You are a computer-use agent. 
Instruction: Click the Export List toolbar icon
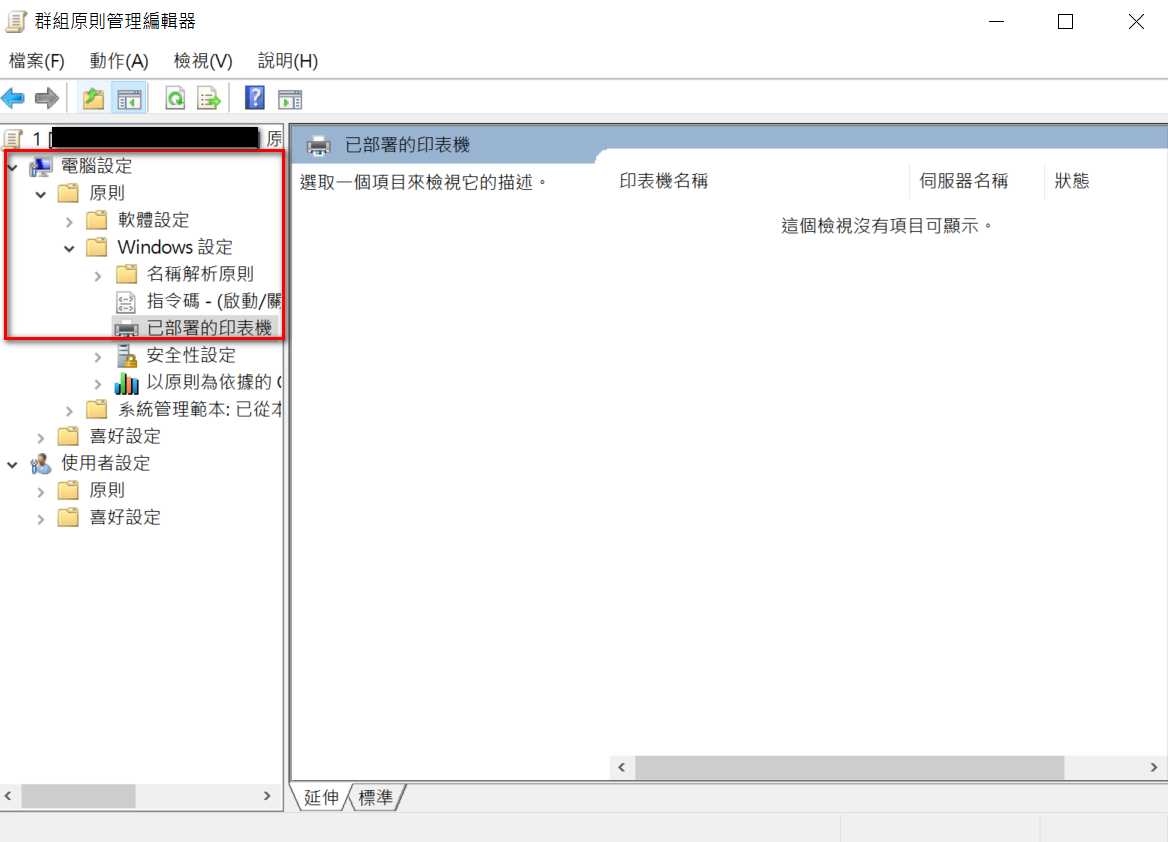[208, 98]
